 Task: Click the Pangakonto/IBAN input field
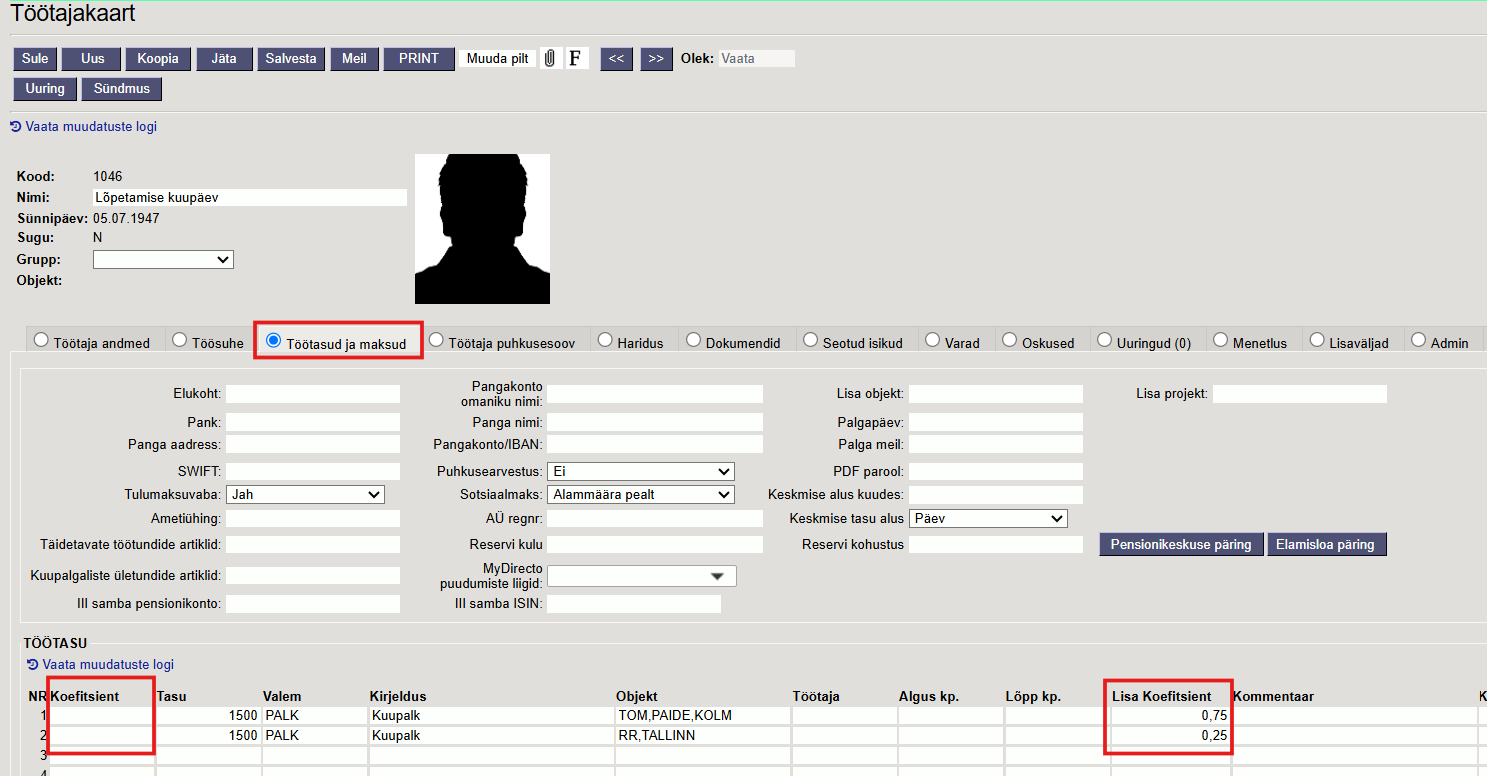pyautogui.click(x=654, y=444)
